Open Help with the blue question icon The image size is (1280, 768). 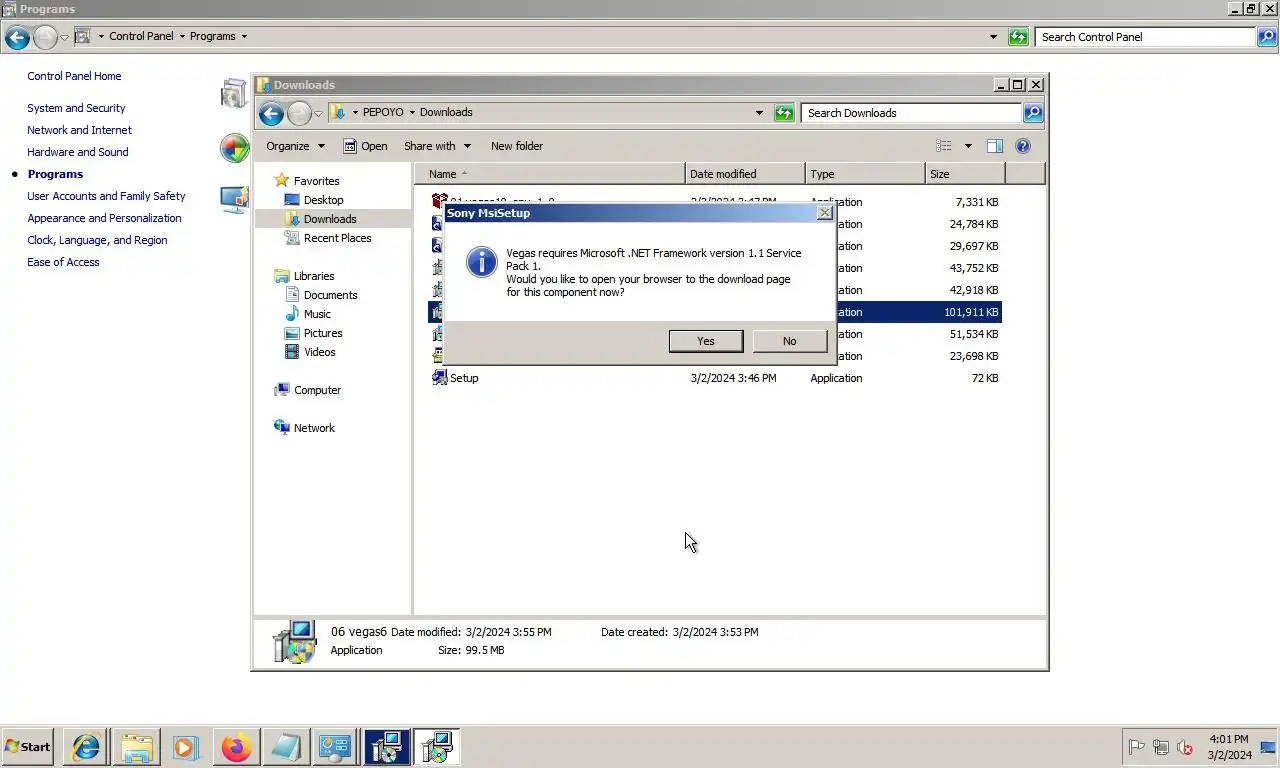coord(1023,146)
